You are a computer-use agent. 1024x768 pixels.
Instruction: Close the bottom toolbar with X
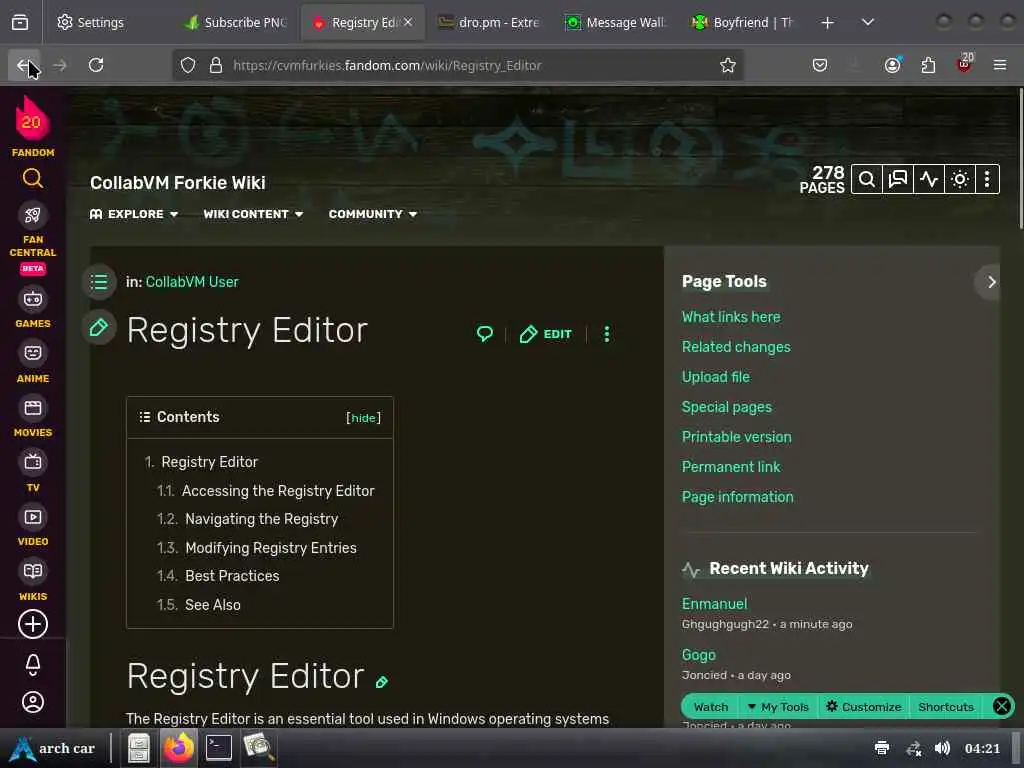[1001, 706]
